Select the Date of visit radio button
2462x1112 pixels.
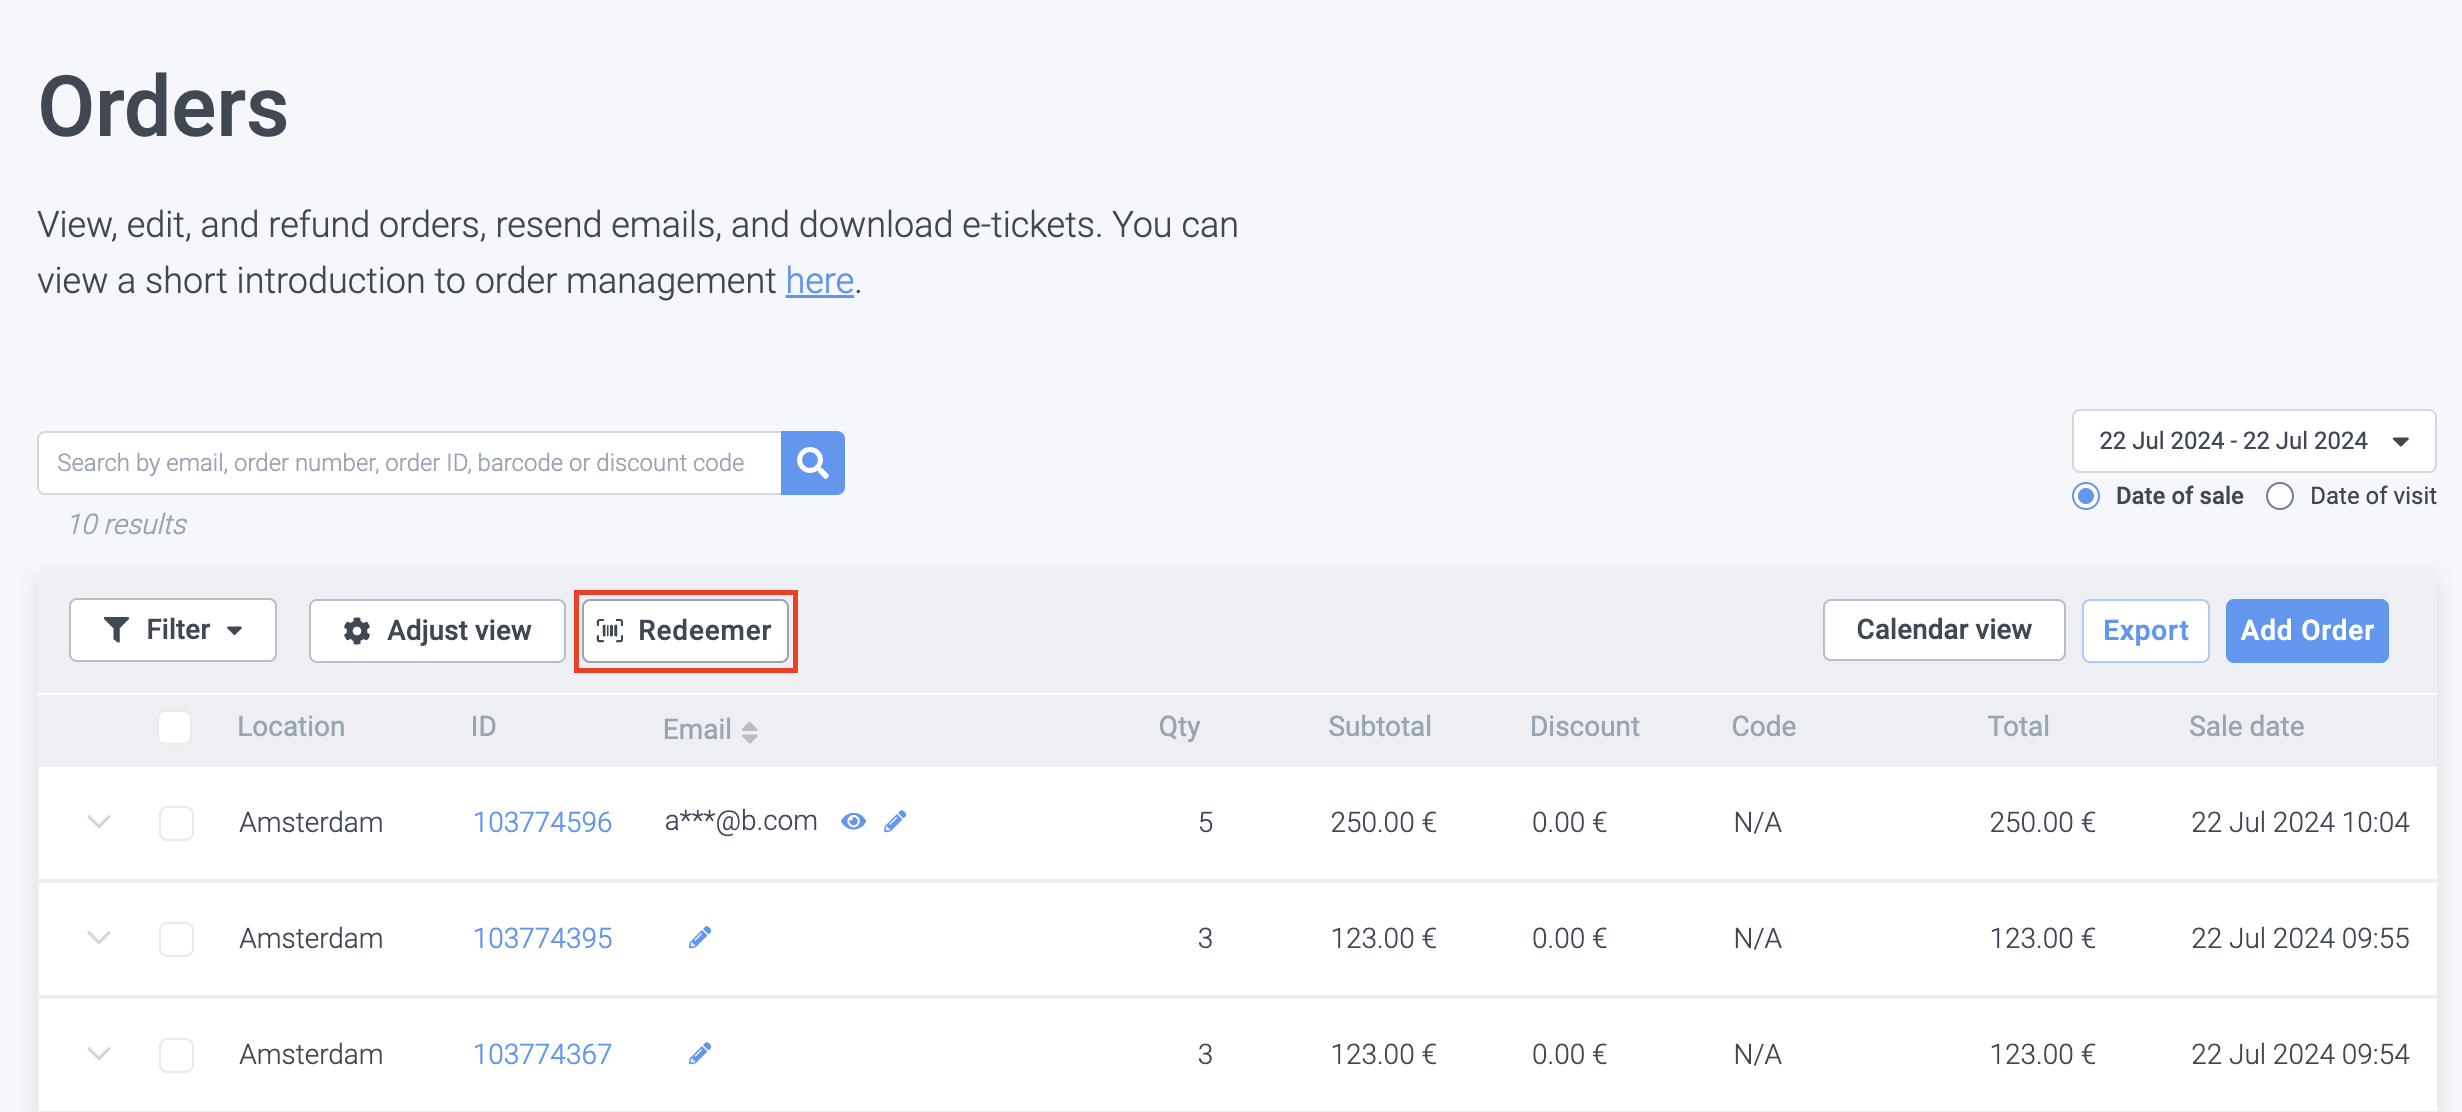click(2280, 496)
